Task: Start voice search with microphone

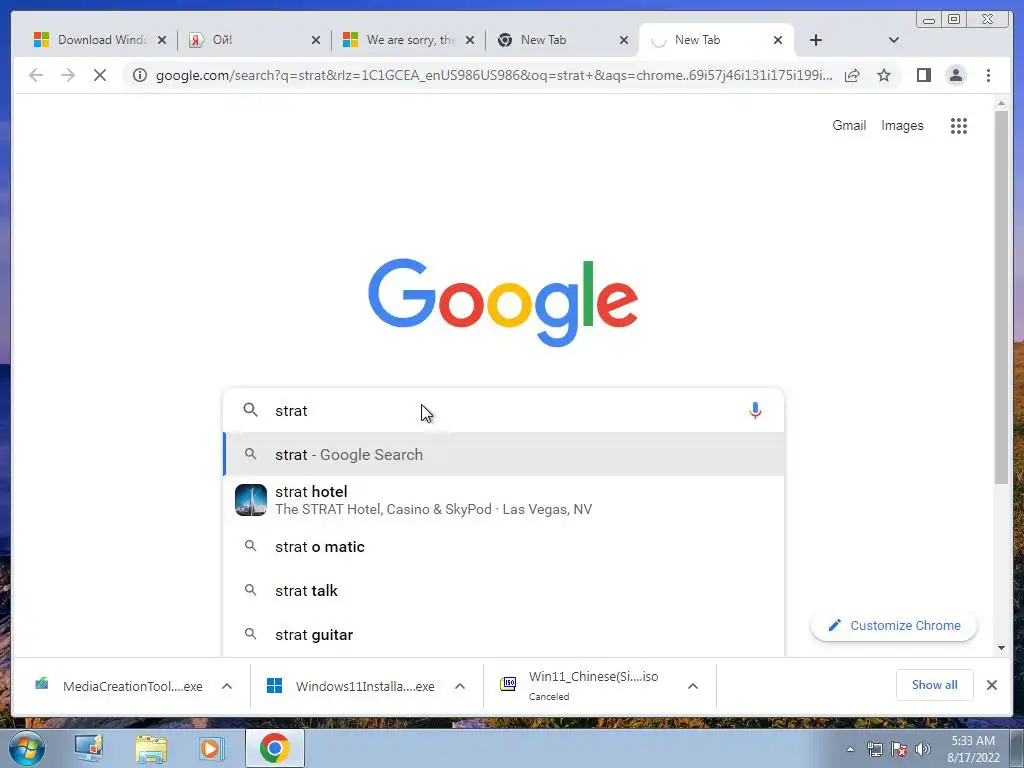Action: [755, 410]
